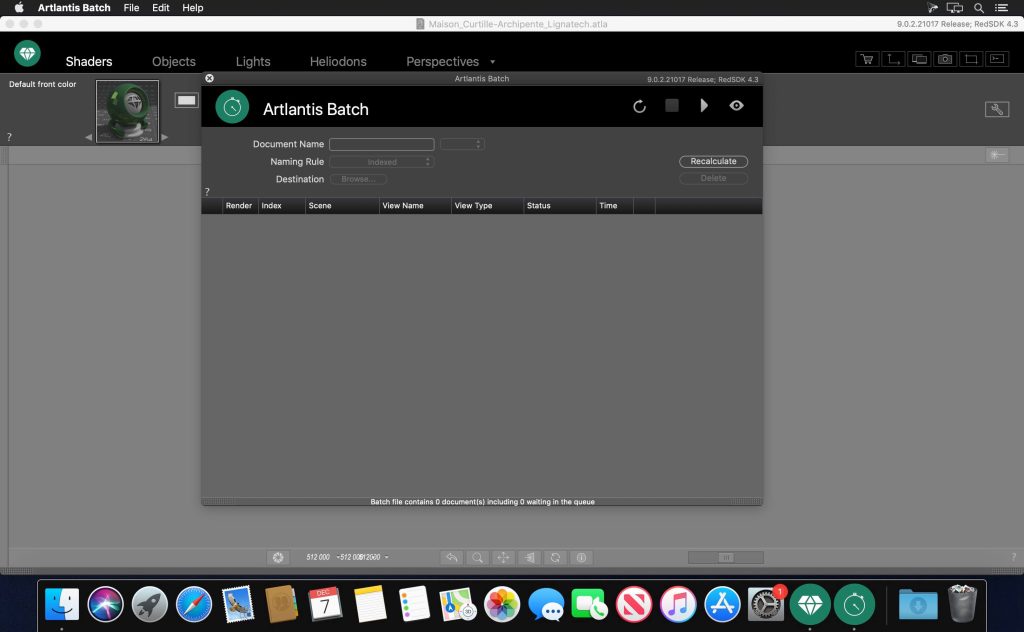Viewport: 1024px width, 632px height.
Task: Click the wrench settings icon
Action: (x=996, y=110)
